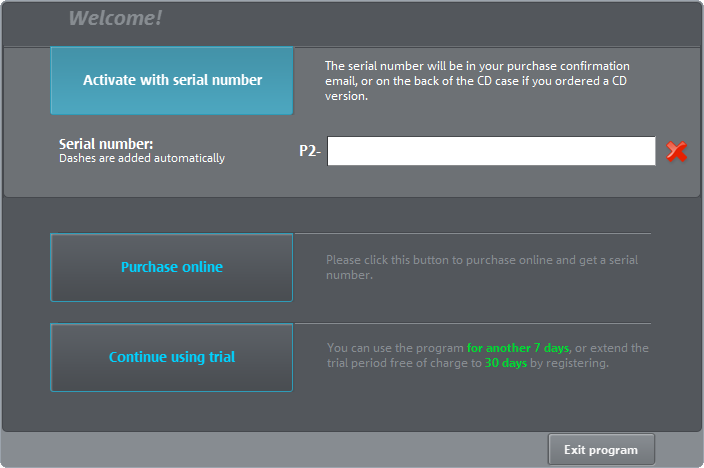The image size is (704, 468).
Task: Focus the serial number input field
Action: click(491, 151)
